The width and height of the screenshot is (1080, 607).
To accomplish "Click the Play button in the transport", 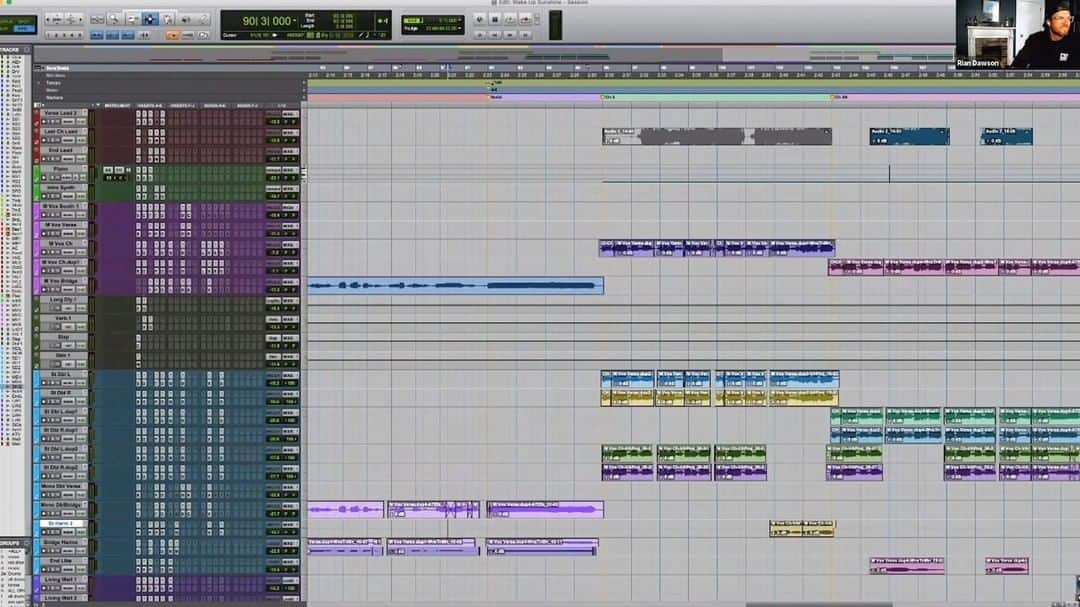I will pos(510,20).
